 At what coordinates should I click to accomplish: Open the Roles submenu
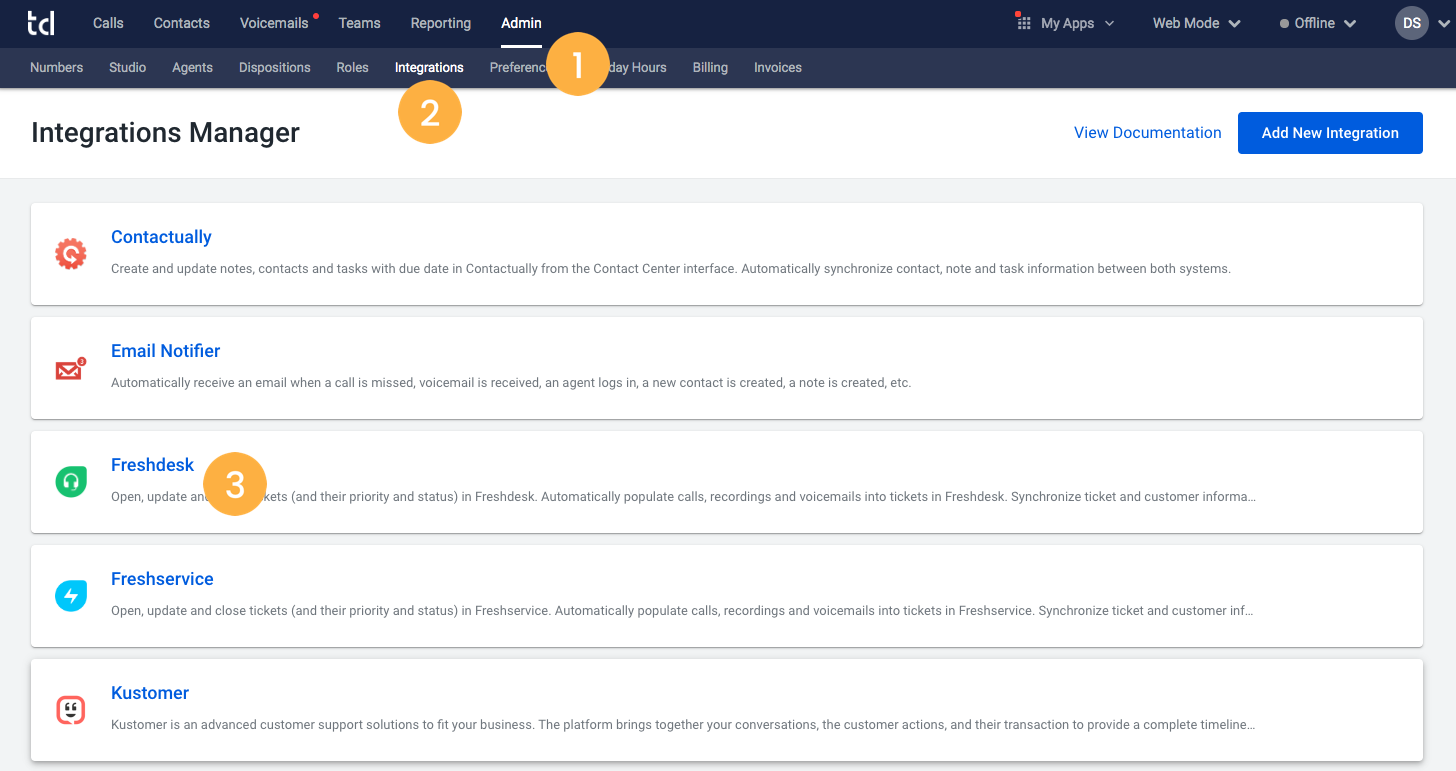352,68
